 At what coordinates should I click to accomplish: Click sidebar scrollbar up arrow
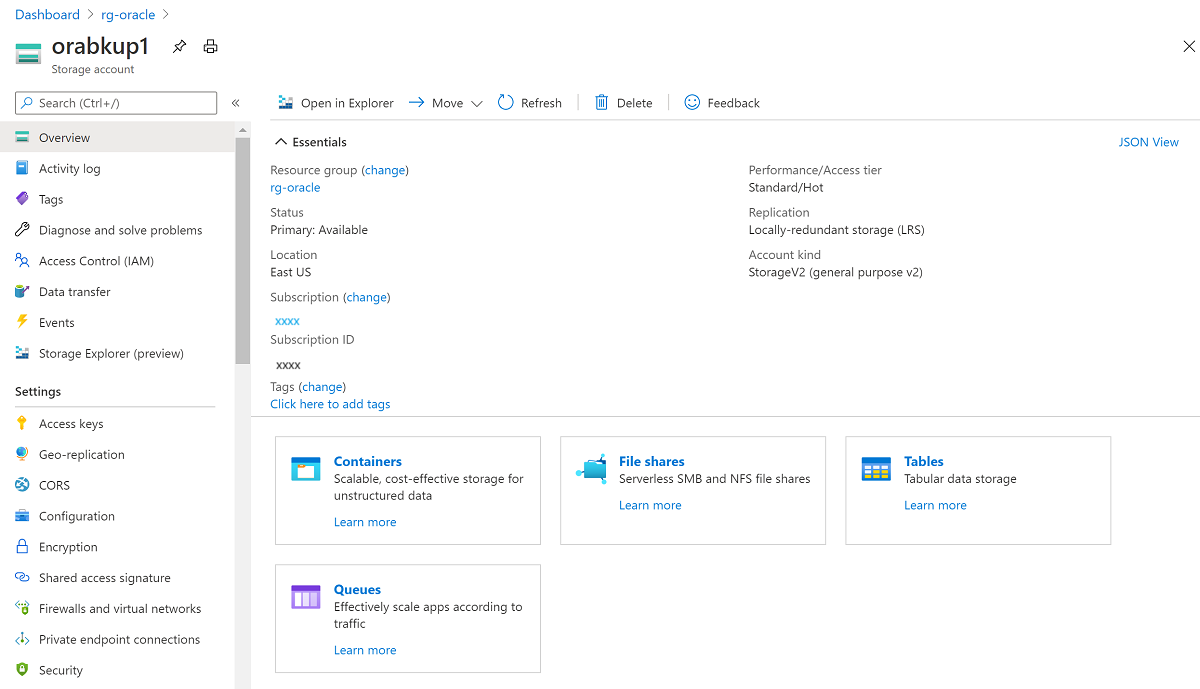pyautogui.click(x=243, y=130)
